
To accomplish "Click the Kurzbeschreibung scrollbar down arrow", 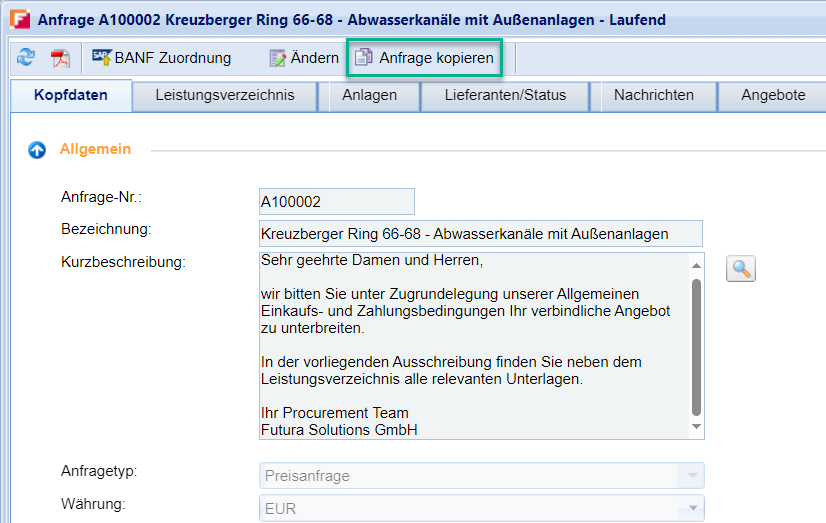I will click(x=696, y=428).
